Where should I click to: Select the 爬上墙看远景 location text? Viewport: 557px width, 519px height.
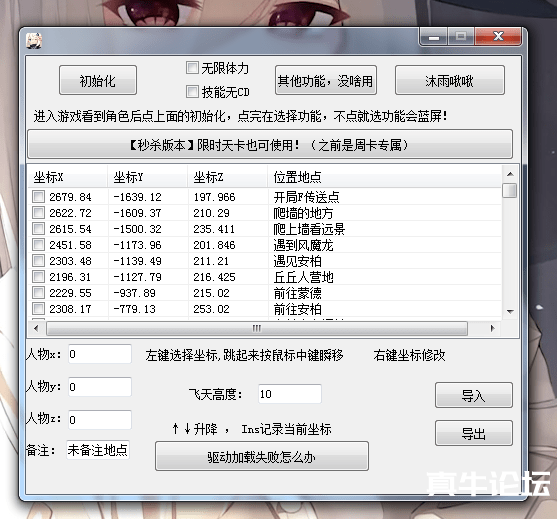(x=309, y=229)
